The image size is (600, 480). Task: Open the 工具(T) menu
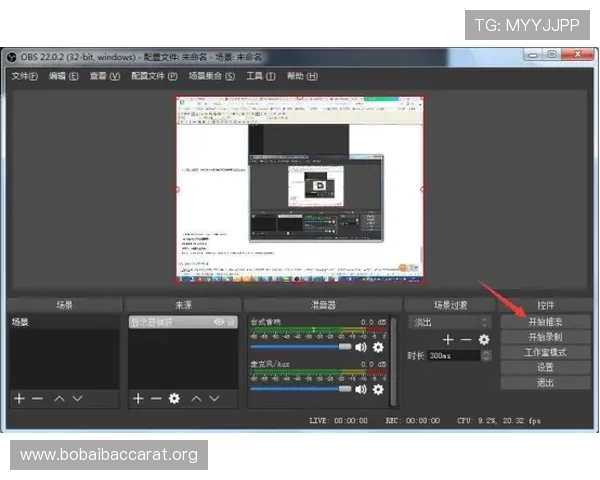coord(261,76)
